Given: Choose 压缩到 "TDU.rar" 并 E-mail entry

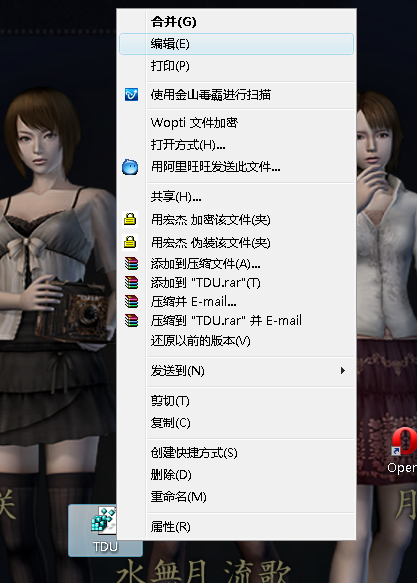Looking at the screenshot, I should [x=236, y=320].
